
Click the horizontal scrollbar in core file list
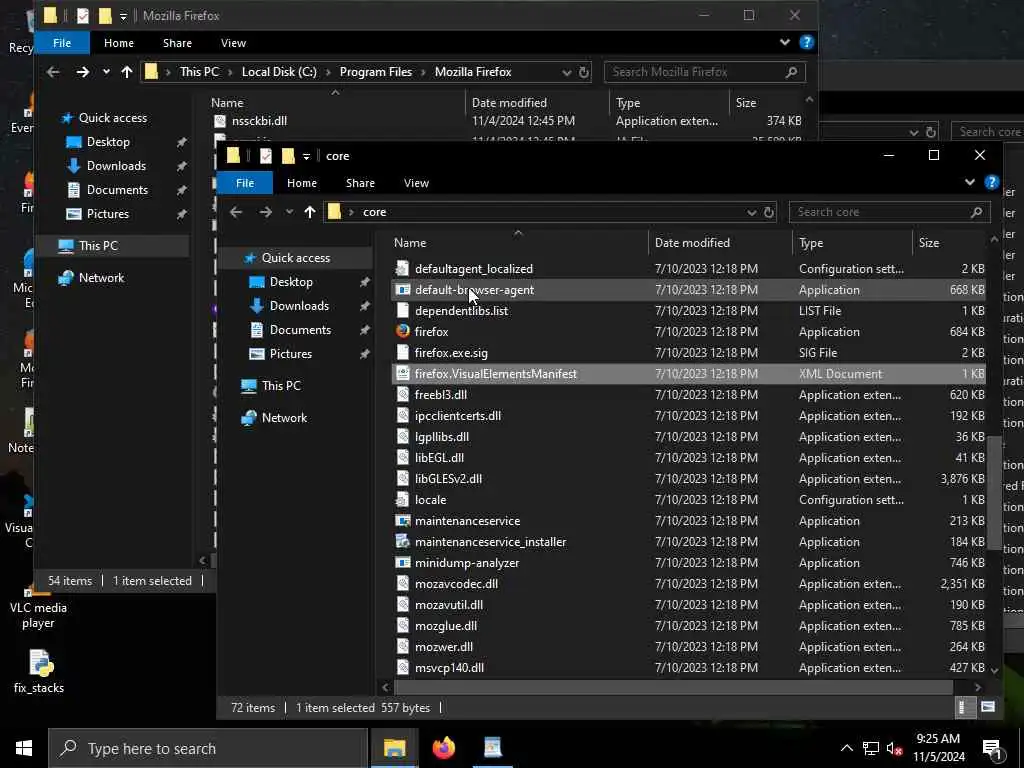673,687
